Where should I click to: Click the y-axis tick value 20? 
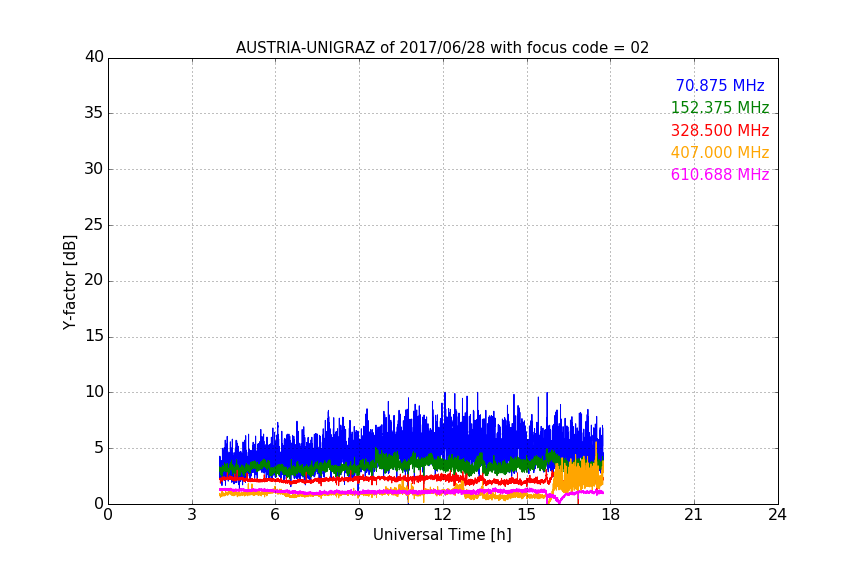pyautogui.click(x=94, y=280)
